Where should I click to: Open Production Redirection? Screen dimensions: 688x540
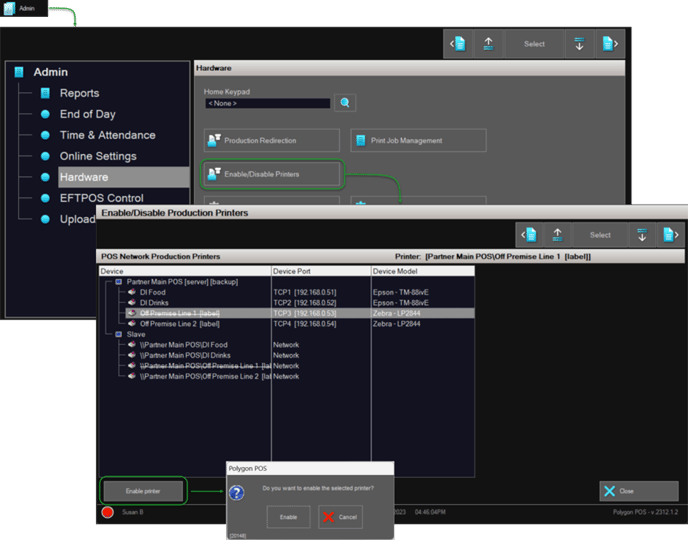pos(272,140)
